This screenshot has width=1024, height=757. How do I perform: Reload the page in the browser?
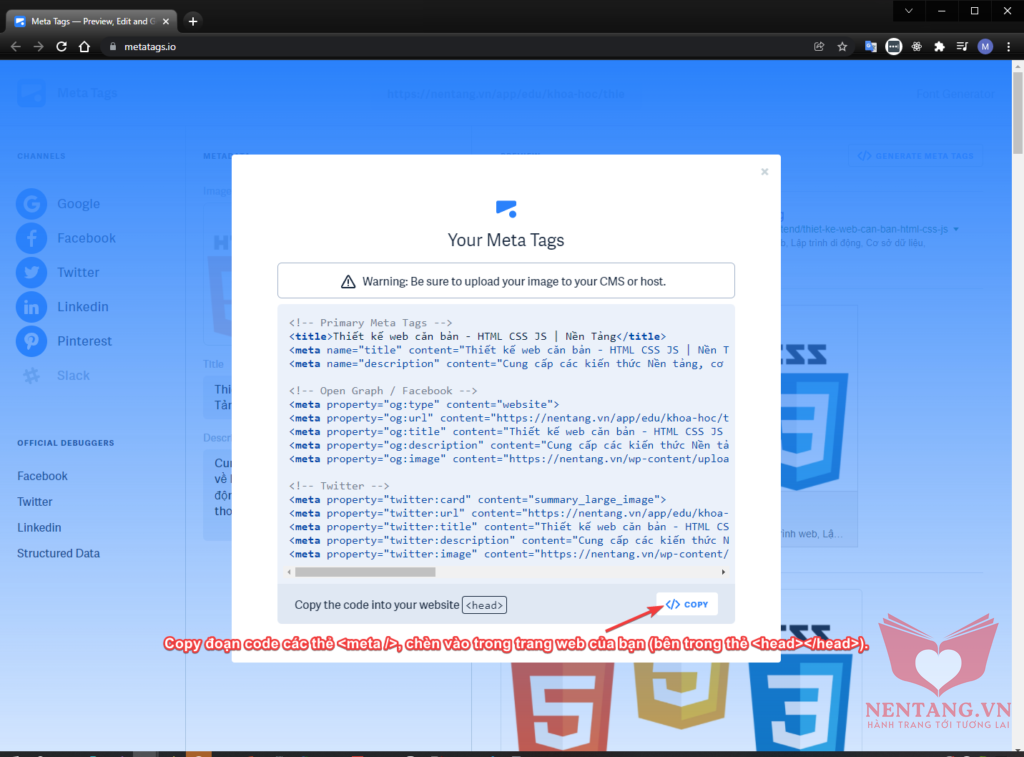(x=61, y=46)
